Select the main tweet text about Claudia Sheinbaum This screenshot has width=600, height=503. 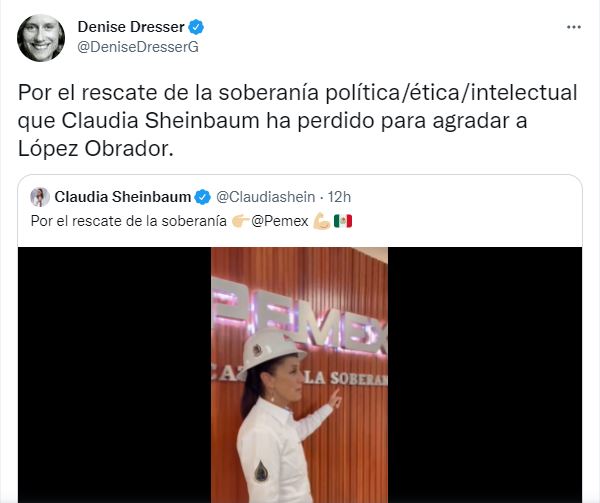(x=297, y=120)
